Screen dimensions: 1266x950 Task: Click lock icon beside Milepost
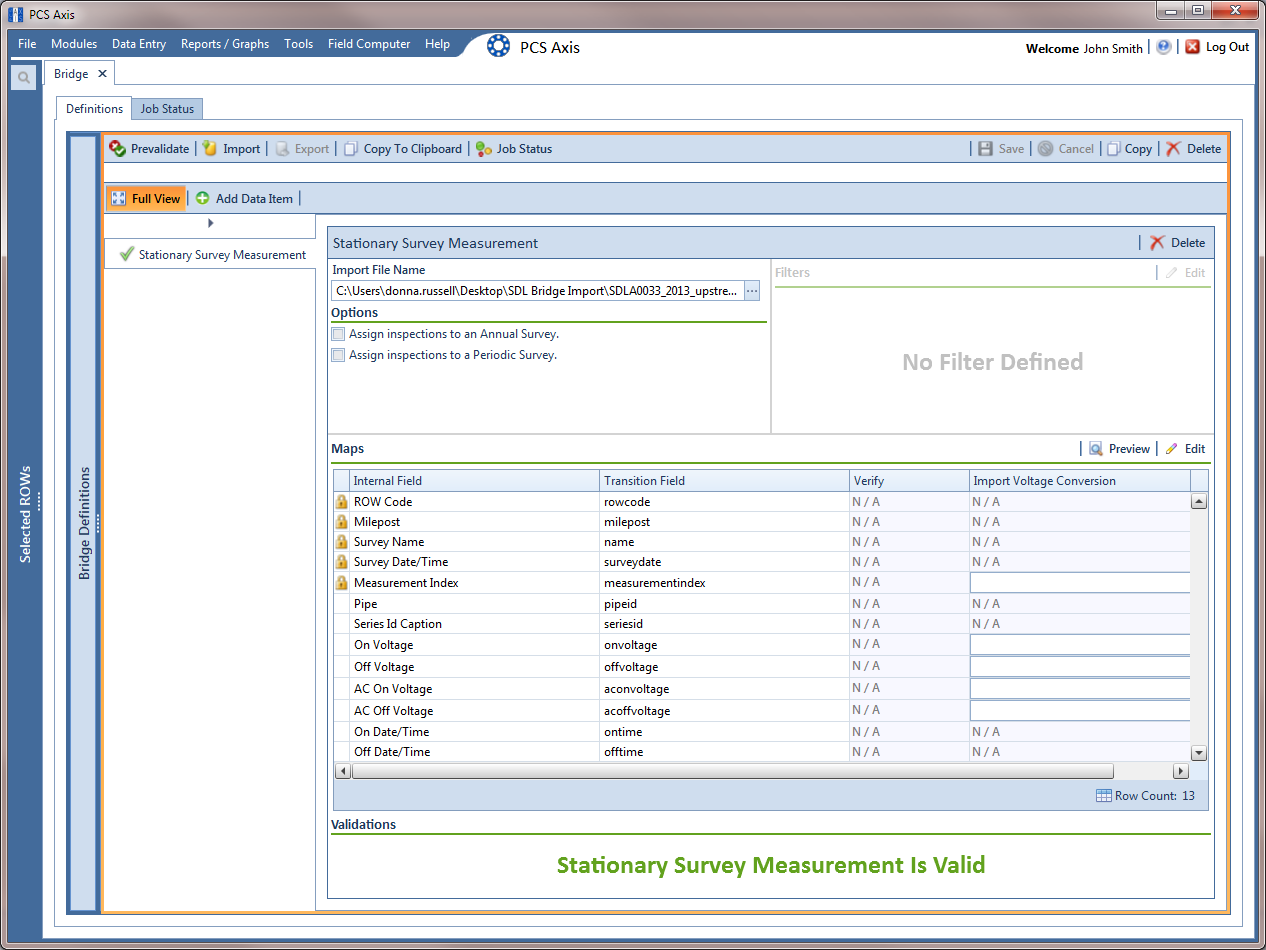[x=341, y=522]
